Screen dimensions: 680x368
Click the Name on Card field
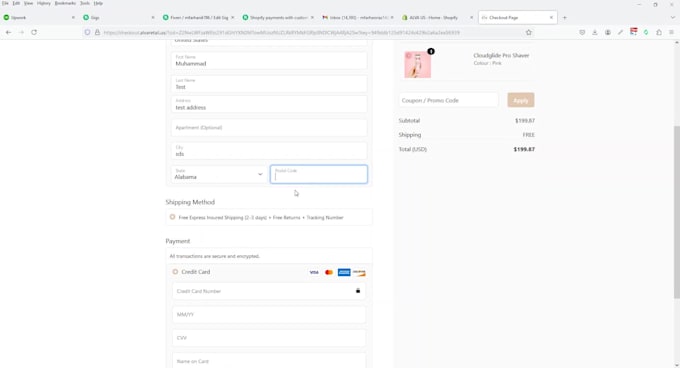(269, 361)
